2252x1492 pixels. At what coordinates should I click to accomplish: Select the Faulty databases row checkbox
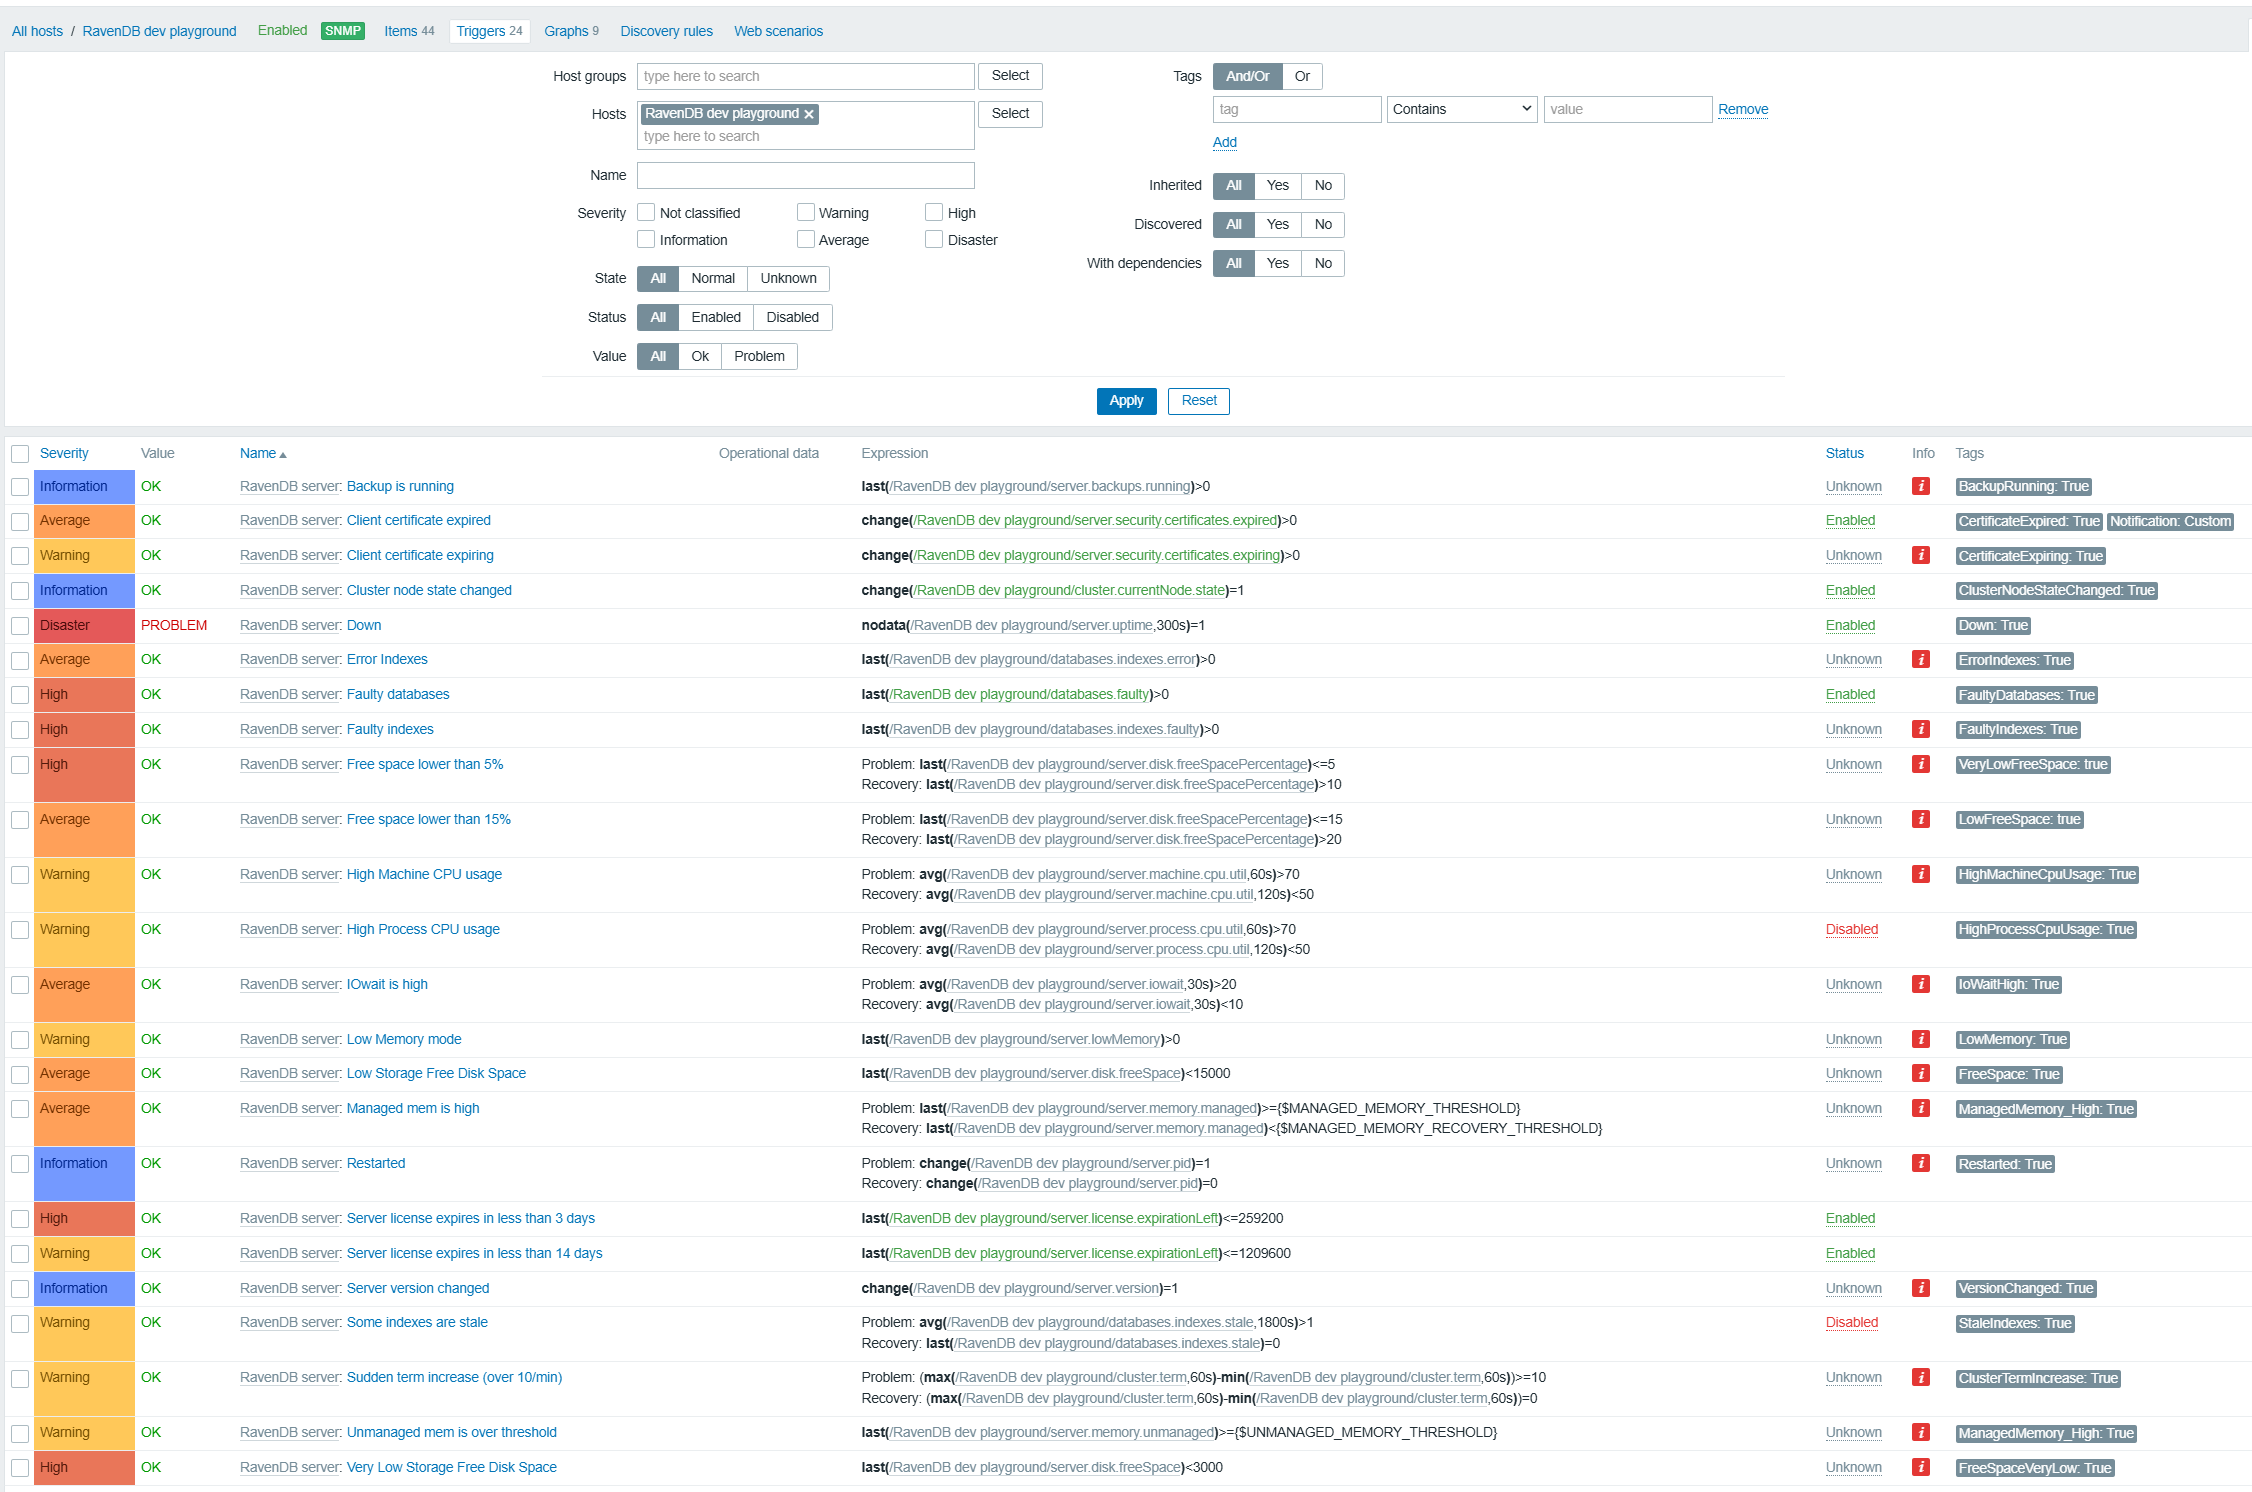(20, 695)
